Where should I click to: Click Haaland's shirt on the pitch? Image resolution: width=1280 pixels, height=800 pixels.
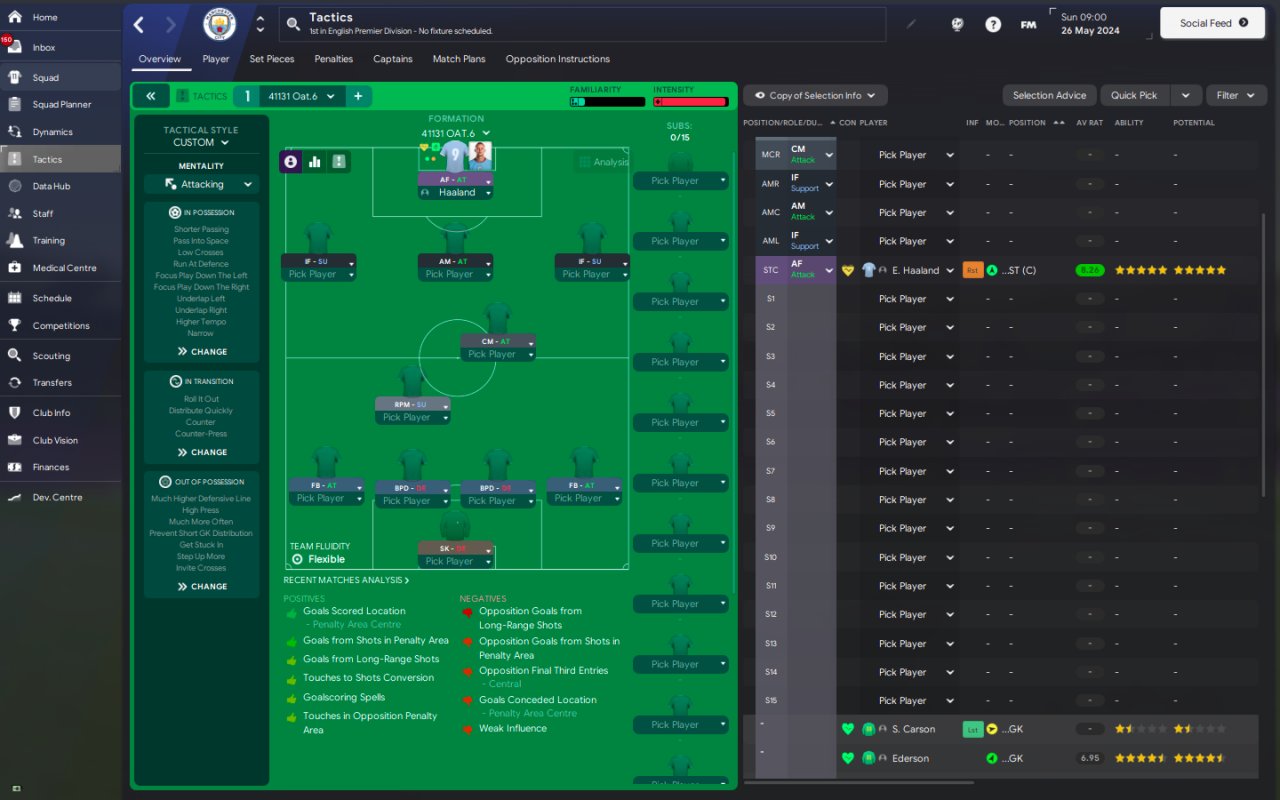click(x=456, y=157)
